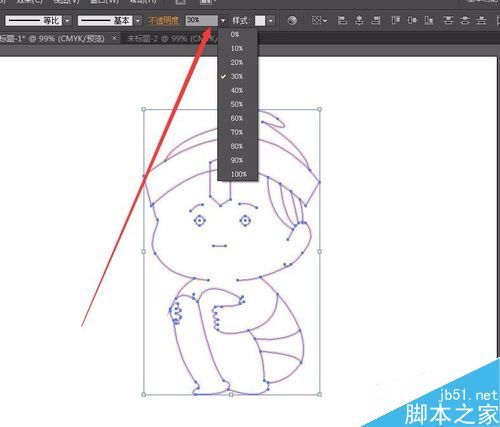Choose 40% in the opacity list
The height and width of the screenshot is (427, 500).
pos(238,90)
